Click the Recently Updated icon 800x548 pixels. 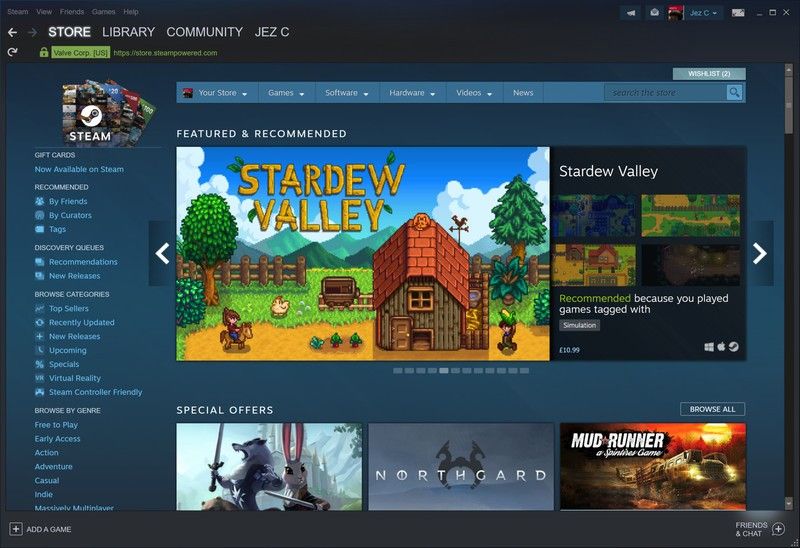pyautogui.click(x=39, y=322)
